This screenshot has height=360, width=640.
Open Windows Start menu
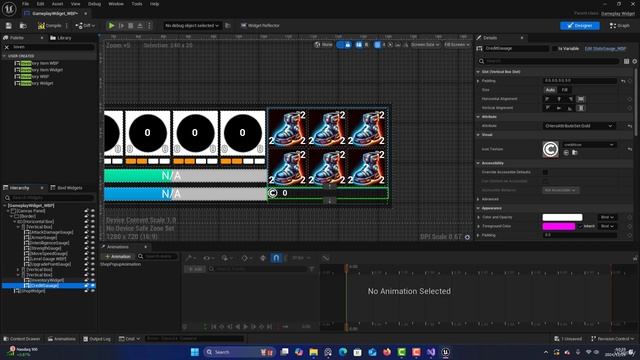tap(195, 352)
